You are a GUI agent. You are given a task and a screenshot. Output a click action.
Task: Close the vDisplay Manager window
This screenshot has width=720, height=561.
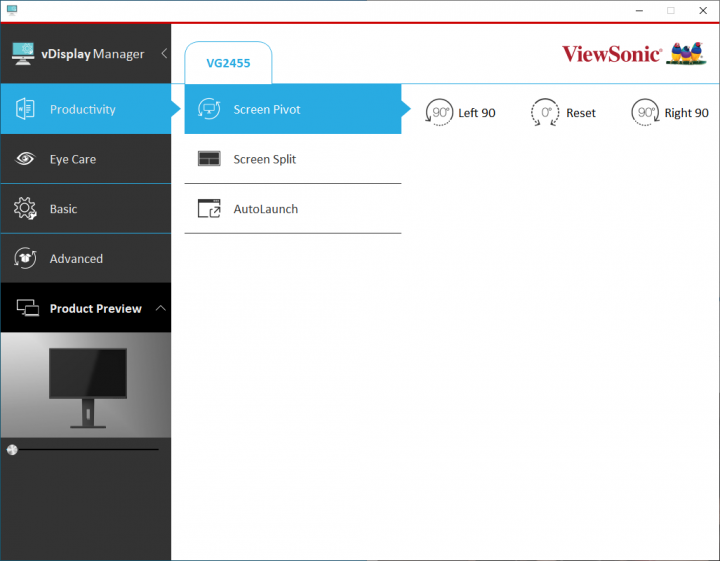click(x=703, y=10)
